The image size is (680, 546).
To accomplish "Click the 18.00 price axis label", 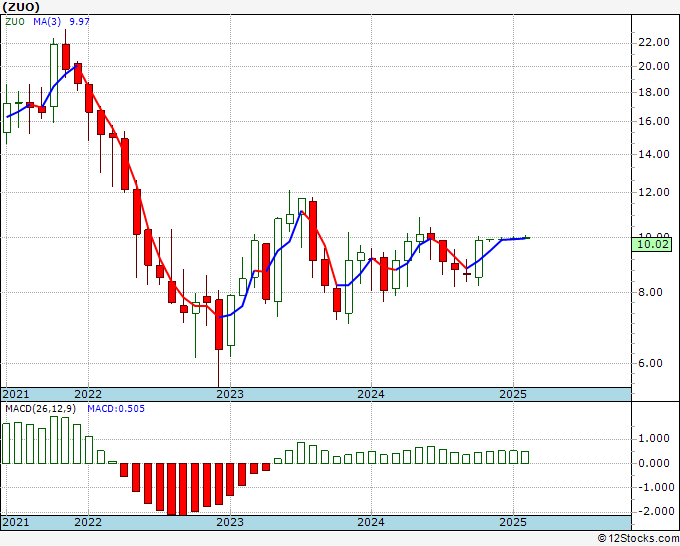I will coord(654,92).
